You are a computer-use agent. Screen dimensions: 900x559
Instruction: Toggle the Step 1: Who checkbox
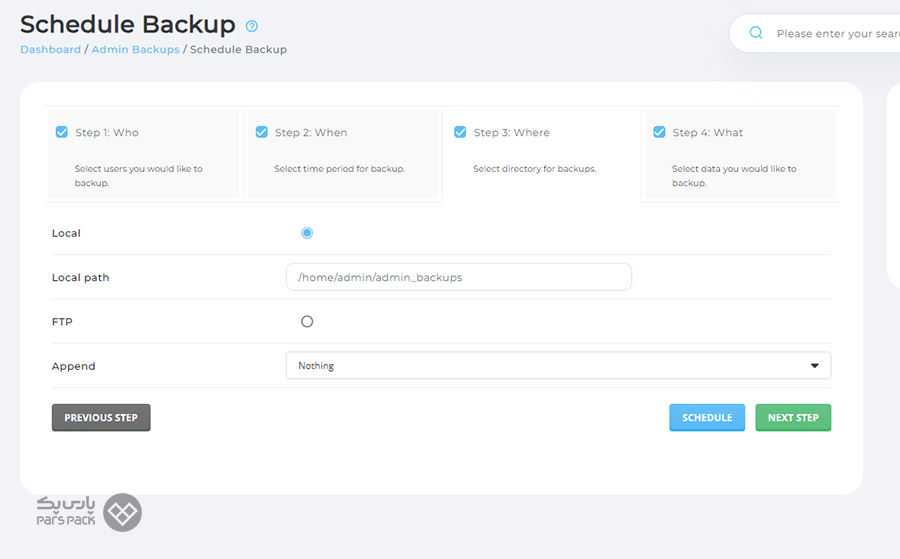click(61, 132)
